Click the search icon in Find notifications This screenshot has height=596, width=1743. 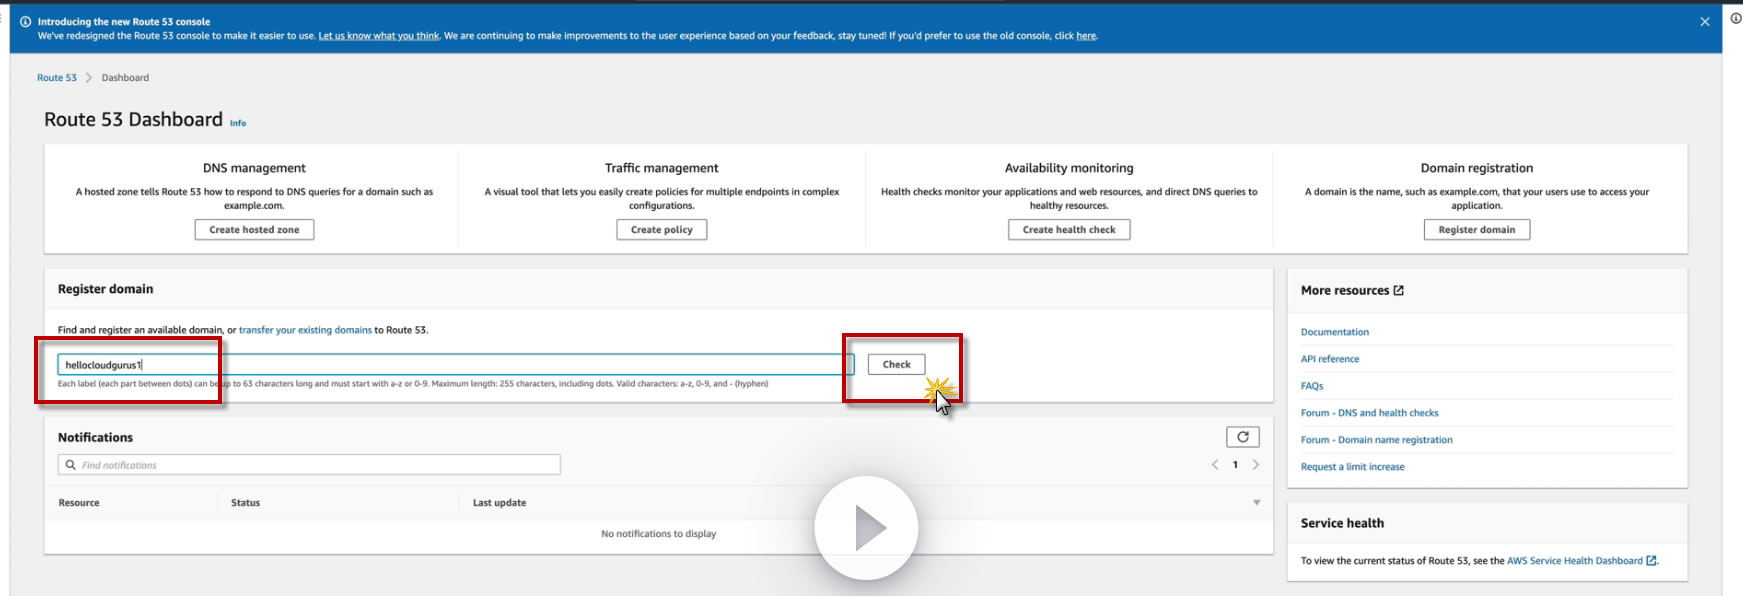(x=70, y=465)
